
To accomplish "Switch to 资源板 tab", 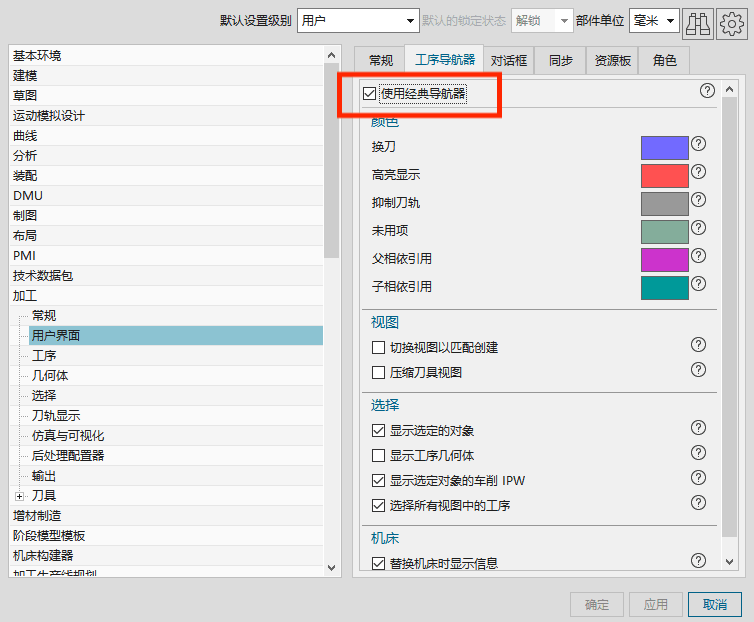I will point(613,61).
